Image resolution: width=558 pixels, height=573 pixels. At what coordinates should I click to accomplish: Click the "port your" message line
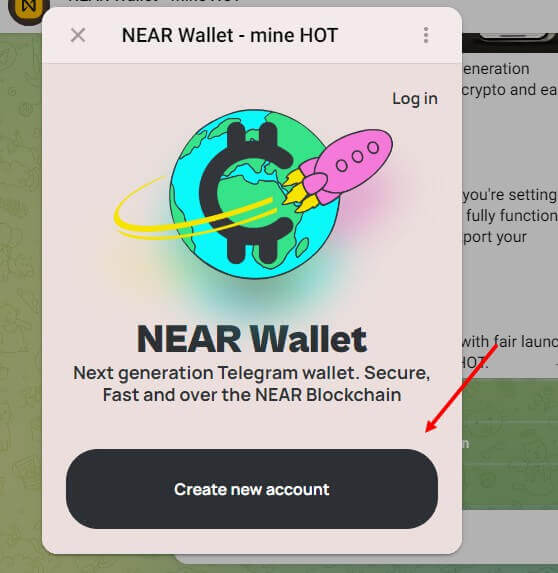click(x=495, y=237)
